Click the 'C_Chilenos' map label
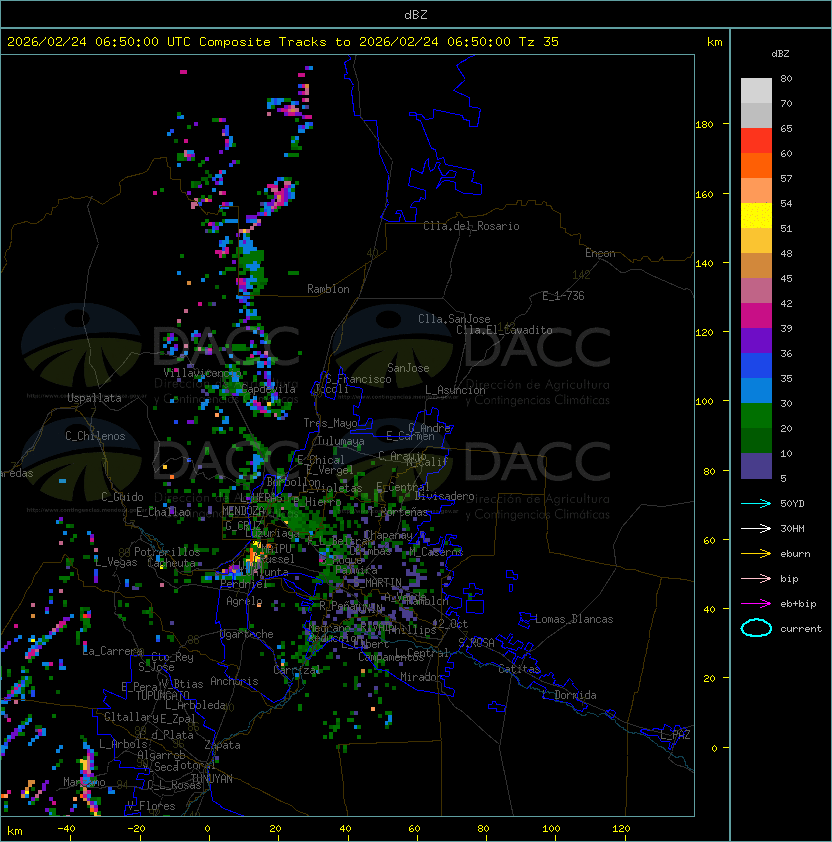832x842 pixels. pos(95,436)
